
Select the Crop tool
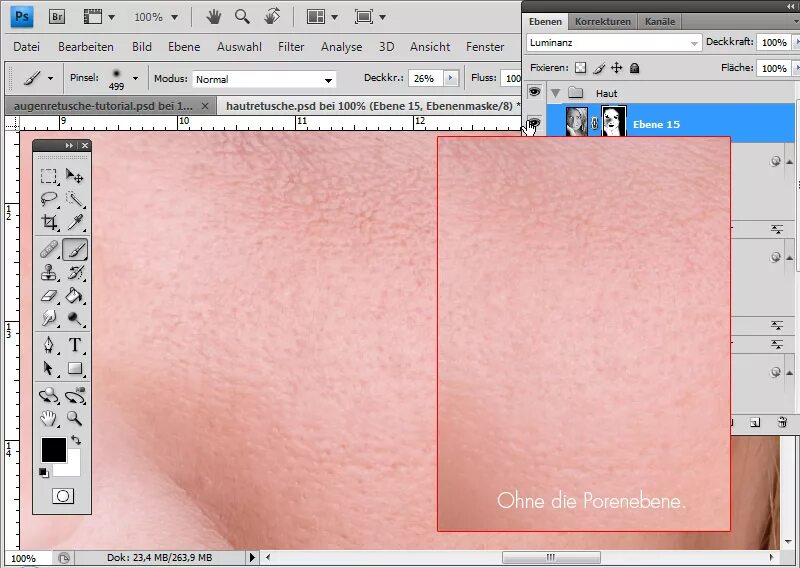(x=49, y=222)
